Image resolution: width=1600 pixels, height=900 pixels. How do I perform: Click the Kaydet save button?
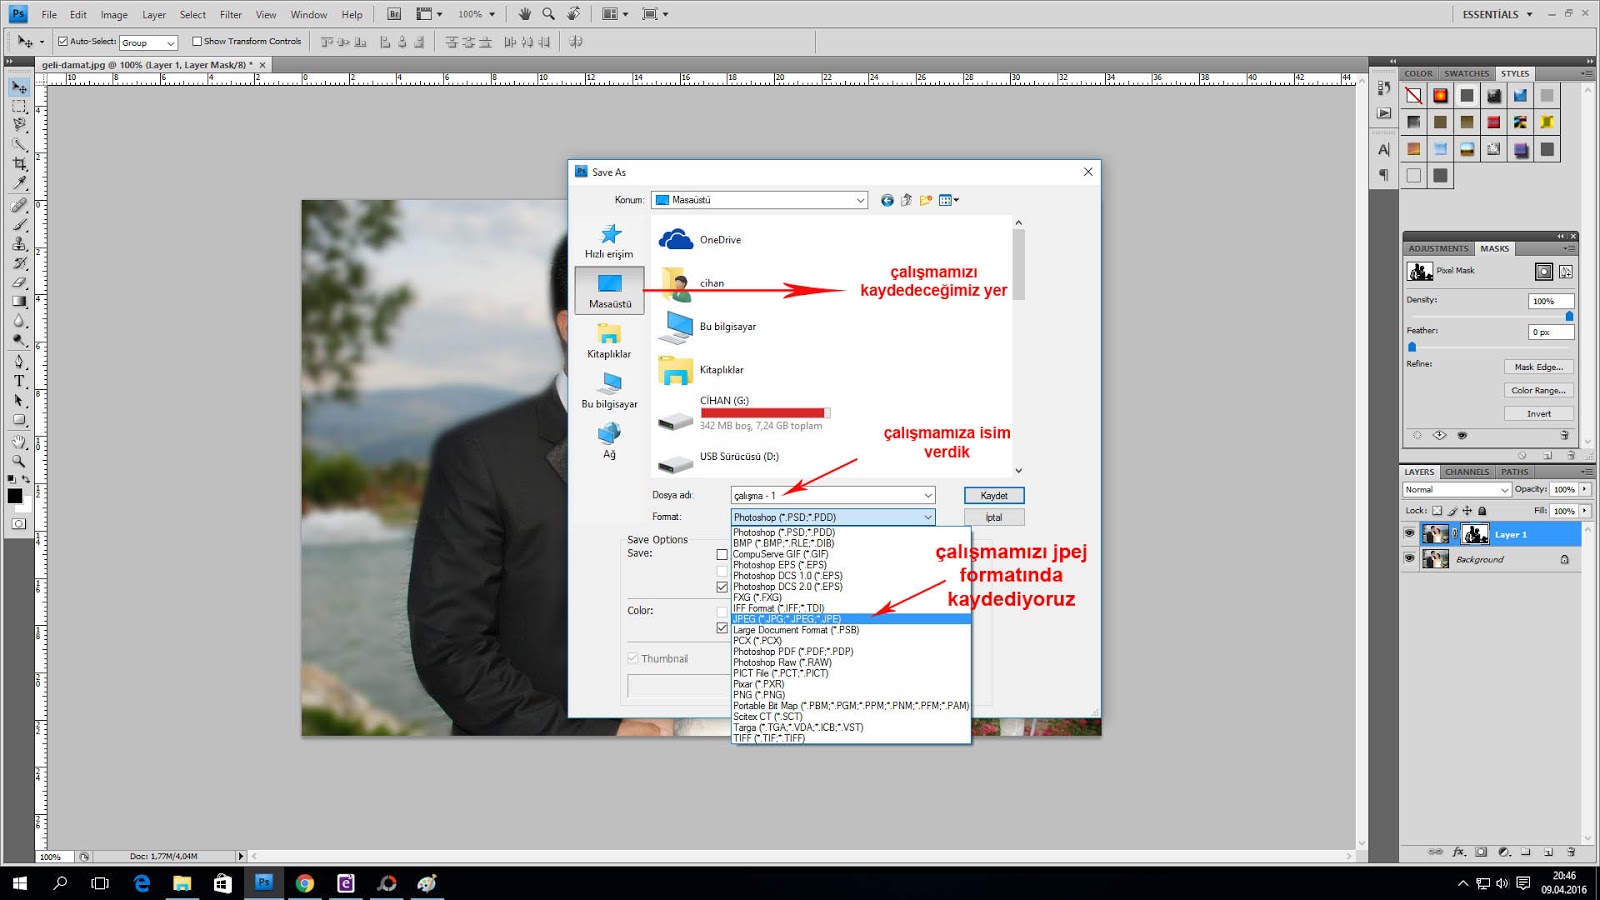coord(994,496)
